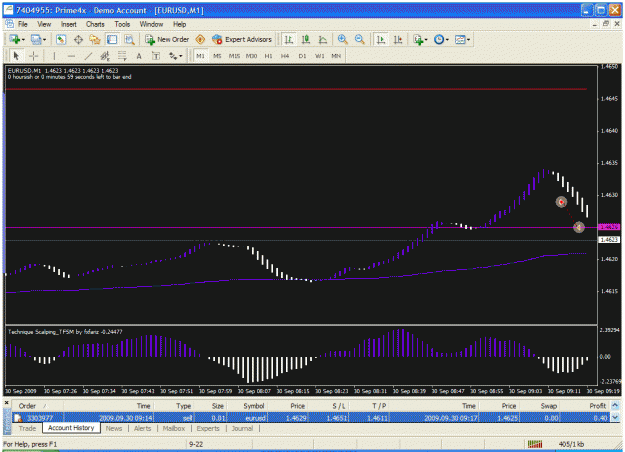
Task: Click the New Order button
Action: 167,39
